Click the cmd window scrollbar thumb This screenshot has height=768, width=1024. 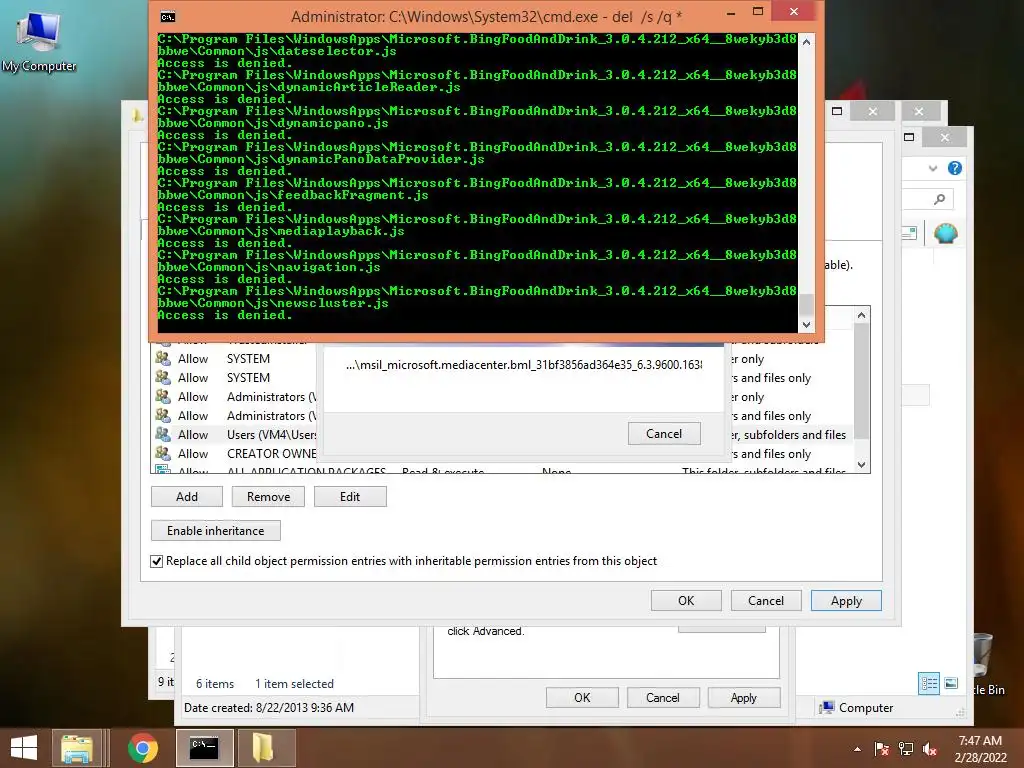807,304
